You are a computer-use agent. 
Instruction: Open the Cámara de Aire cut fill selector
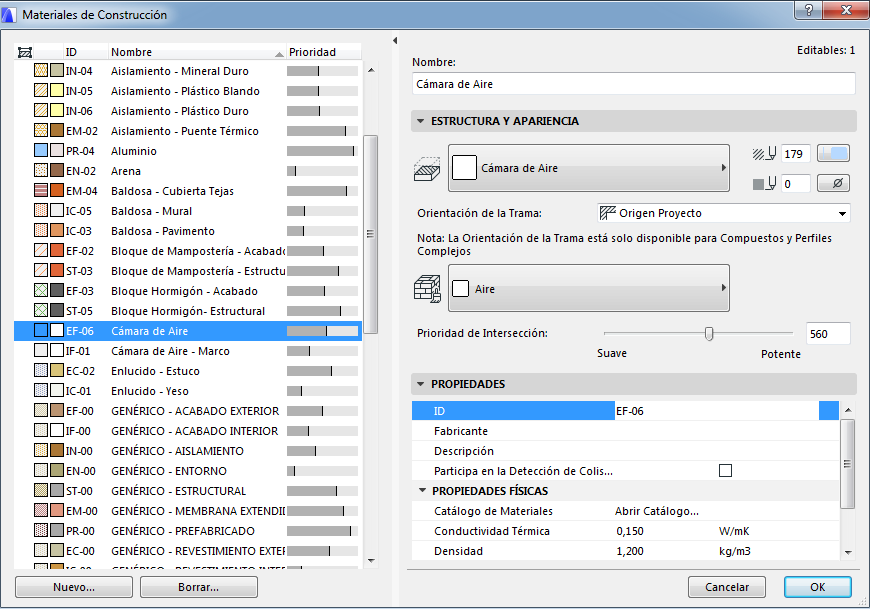pos(589,168)
